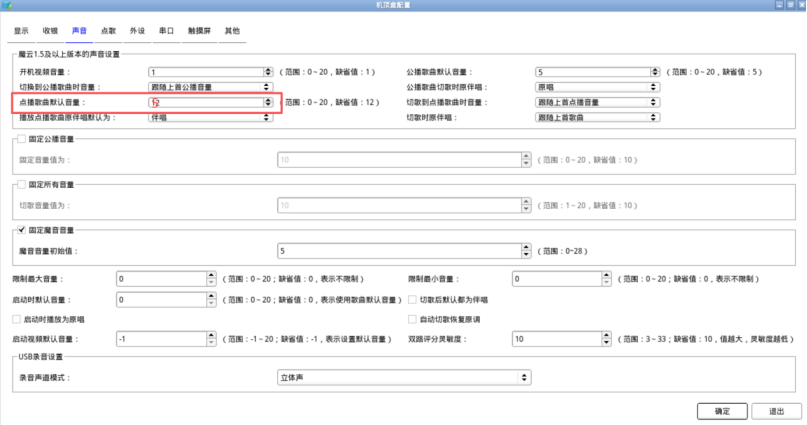Adjust 开机视频音量 with the spinner arrows
Image resolution: width=807 pixels, height=425 pixels.
pos(268,72)
